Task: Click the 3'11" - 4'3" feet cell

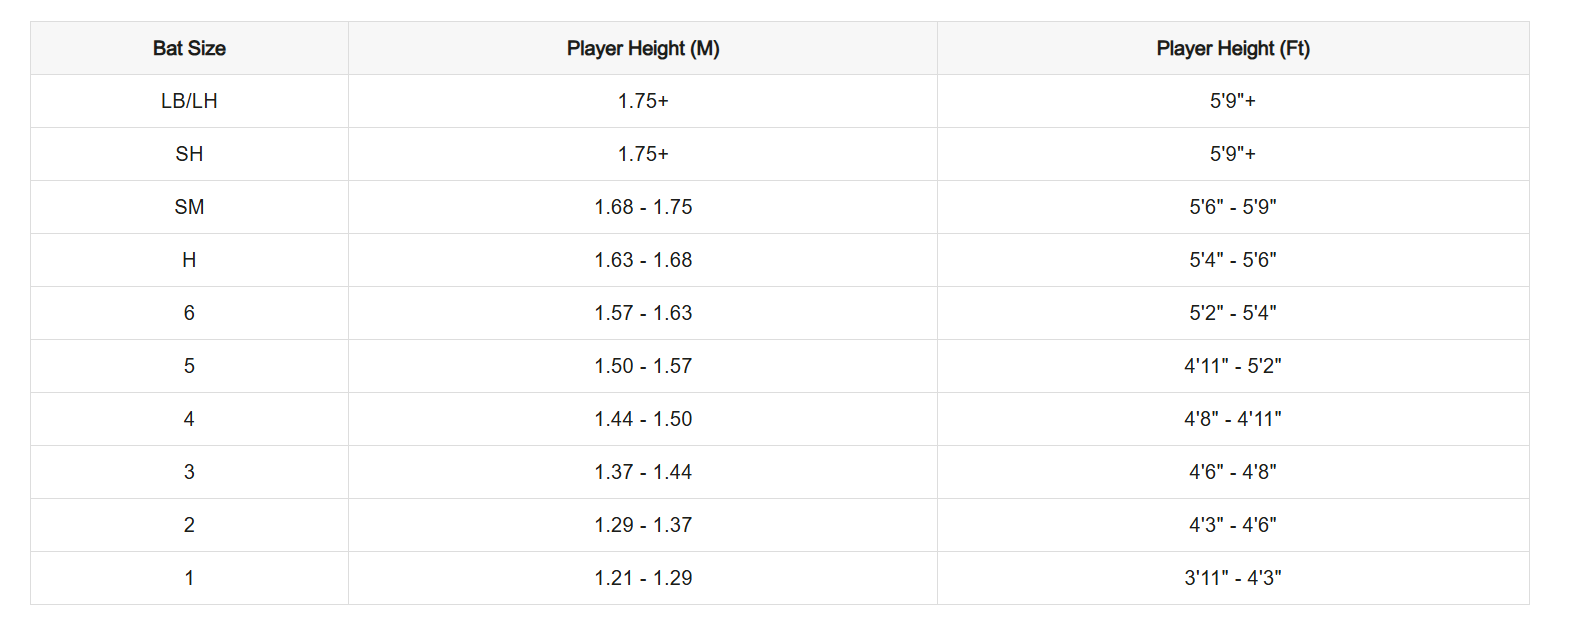Action: (x=1233, y=578)
